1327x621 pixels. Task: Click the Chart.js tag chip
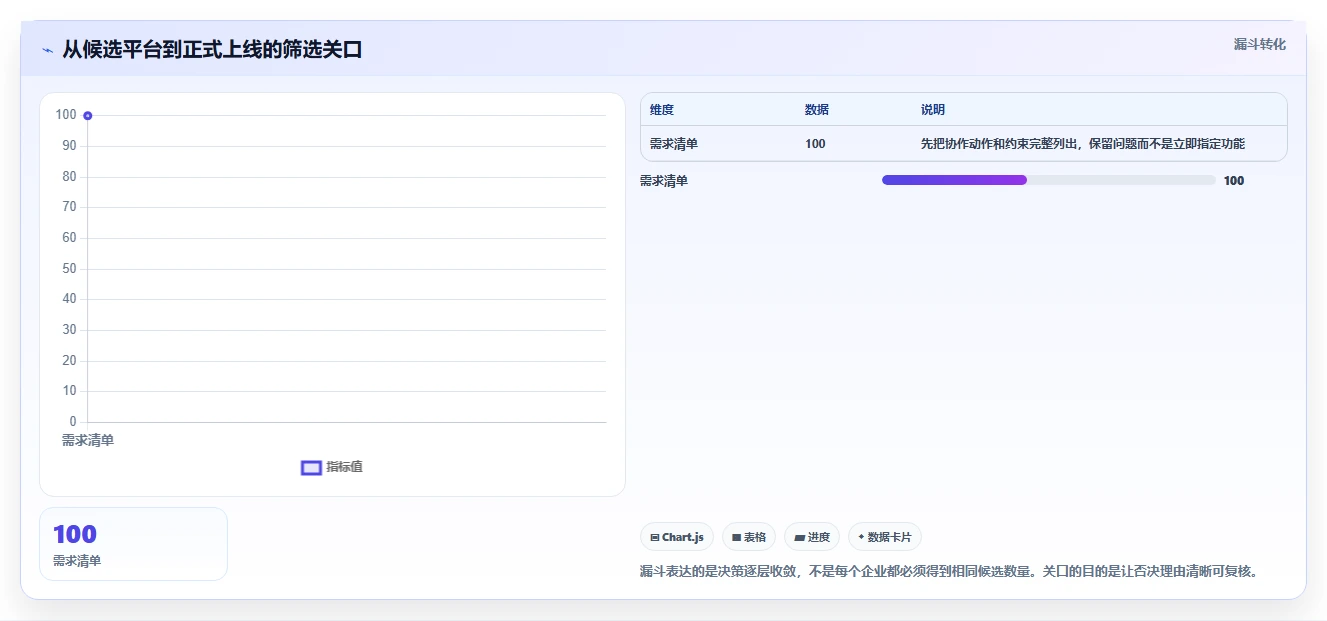tap(677, 537)
